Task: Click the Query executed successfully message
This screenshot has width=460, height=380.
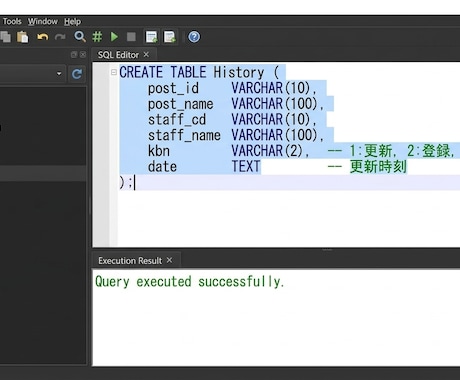Action: pos(190,282)
